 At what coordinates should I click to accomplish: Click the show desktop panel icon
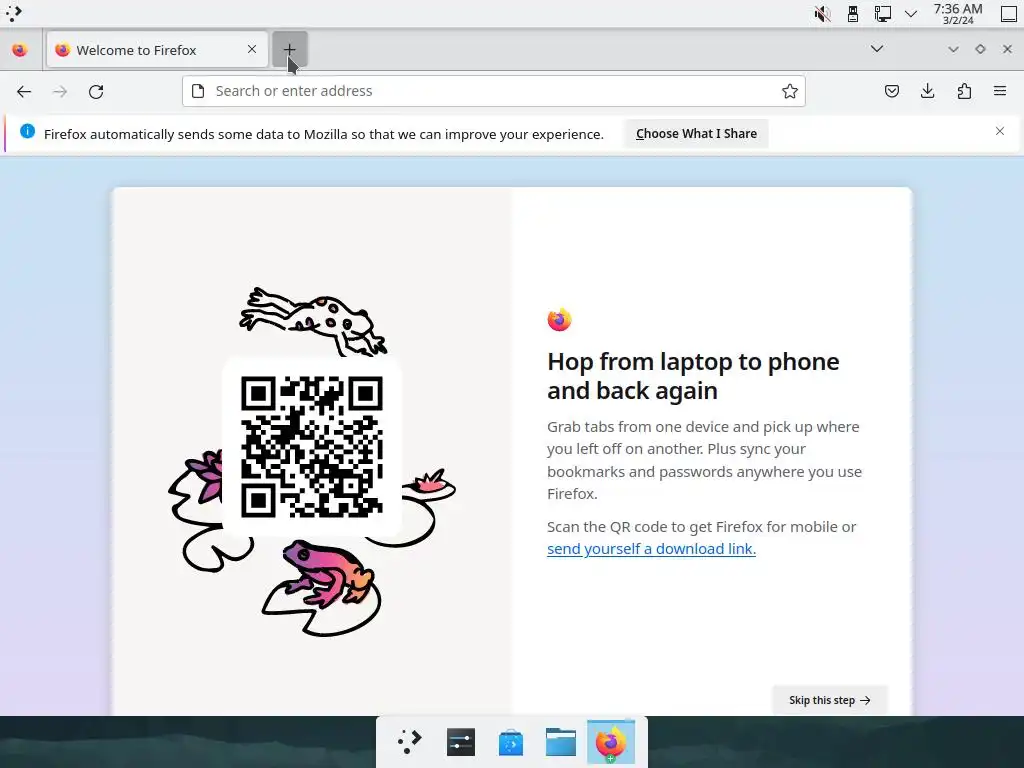[x=1008, y=14]
